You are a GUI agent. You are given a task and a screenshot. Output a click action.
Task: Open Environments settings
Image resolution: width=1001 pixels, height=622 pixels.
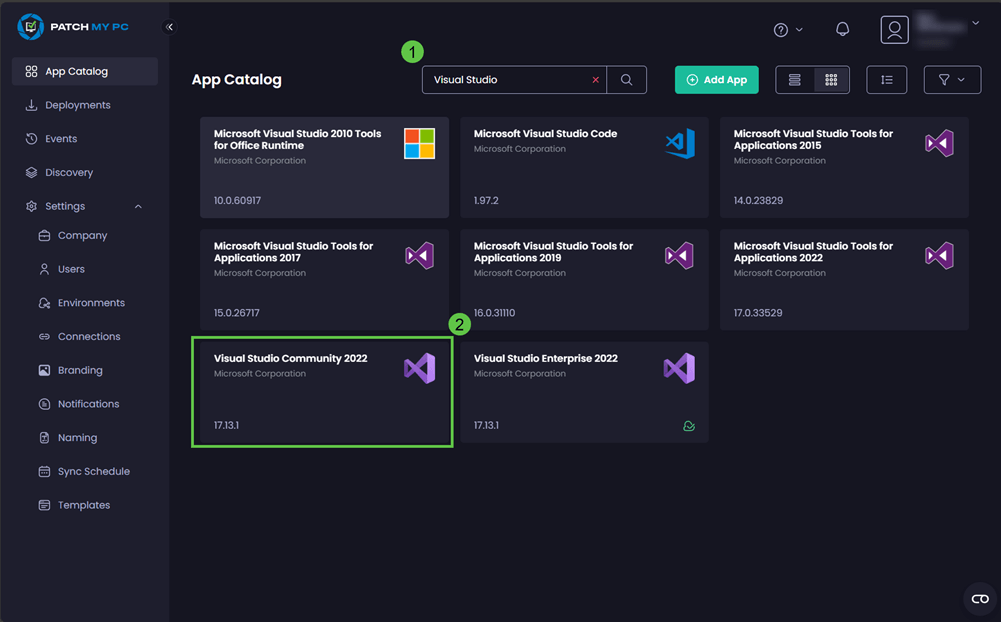[x=91, y=303]
